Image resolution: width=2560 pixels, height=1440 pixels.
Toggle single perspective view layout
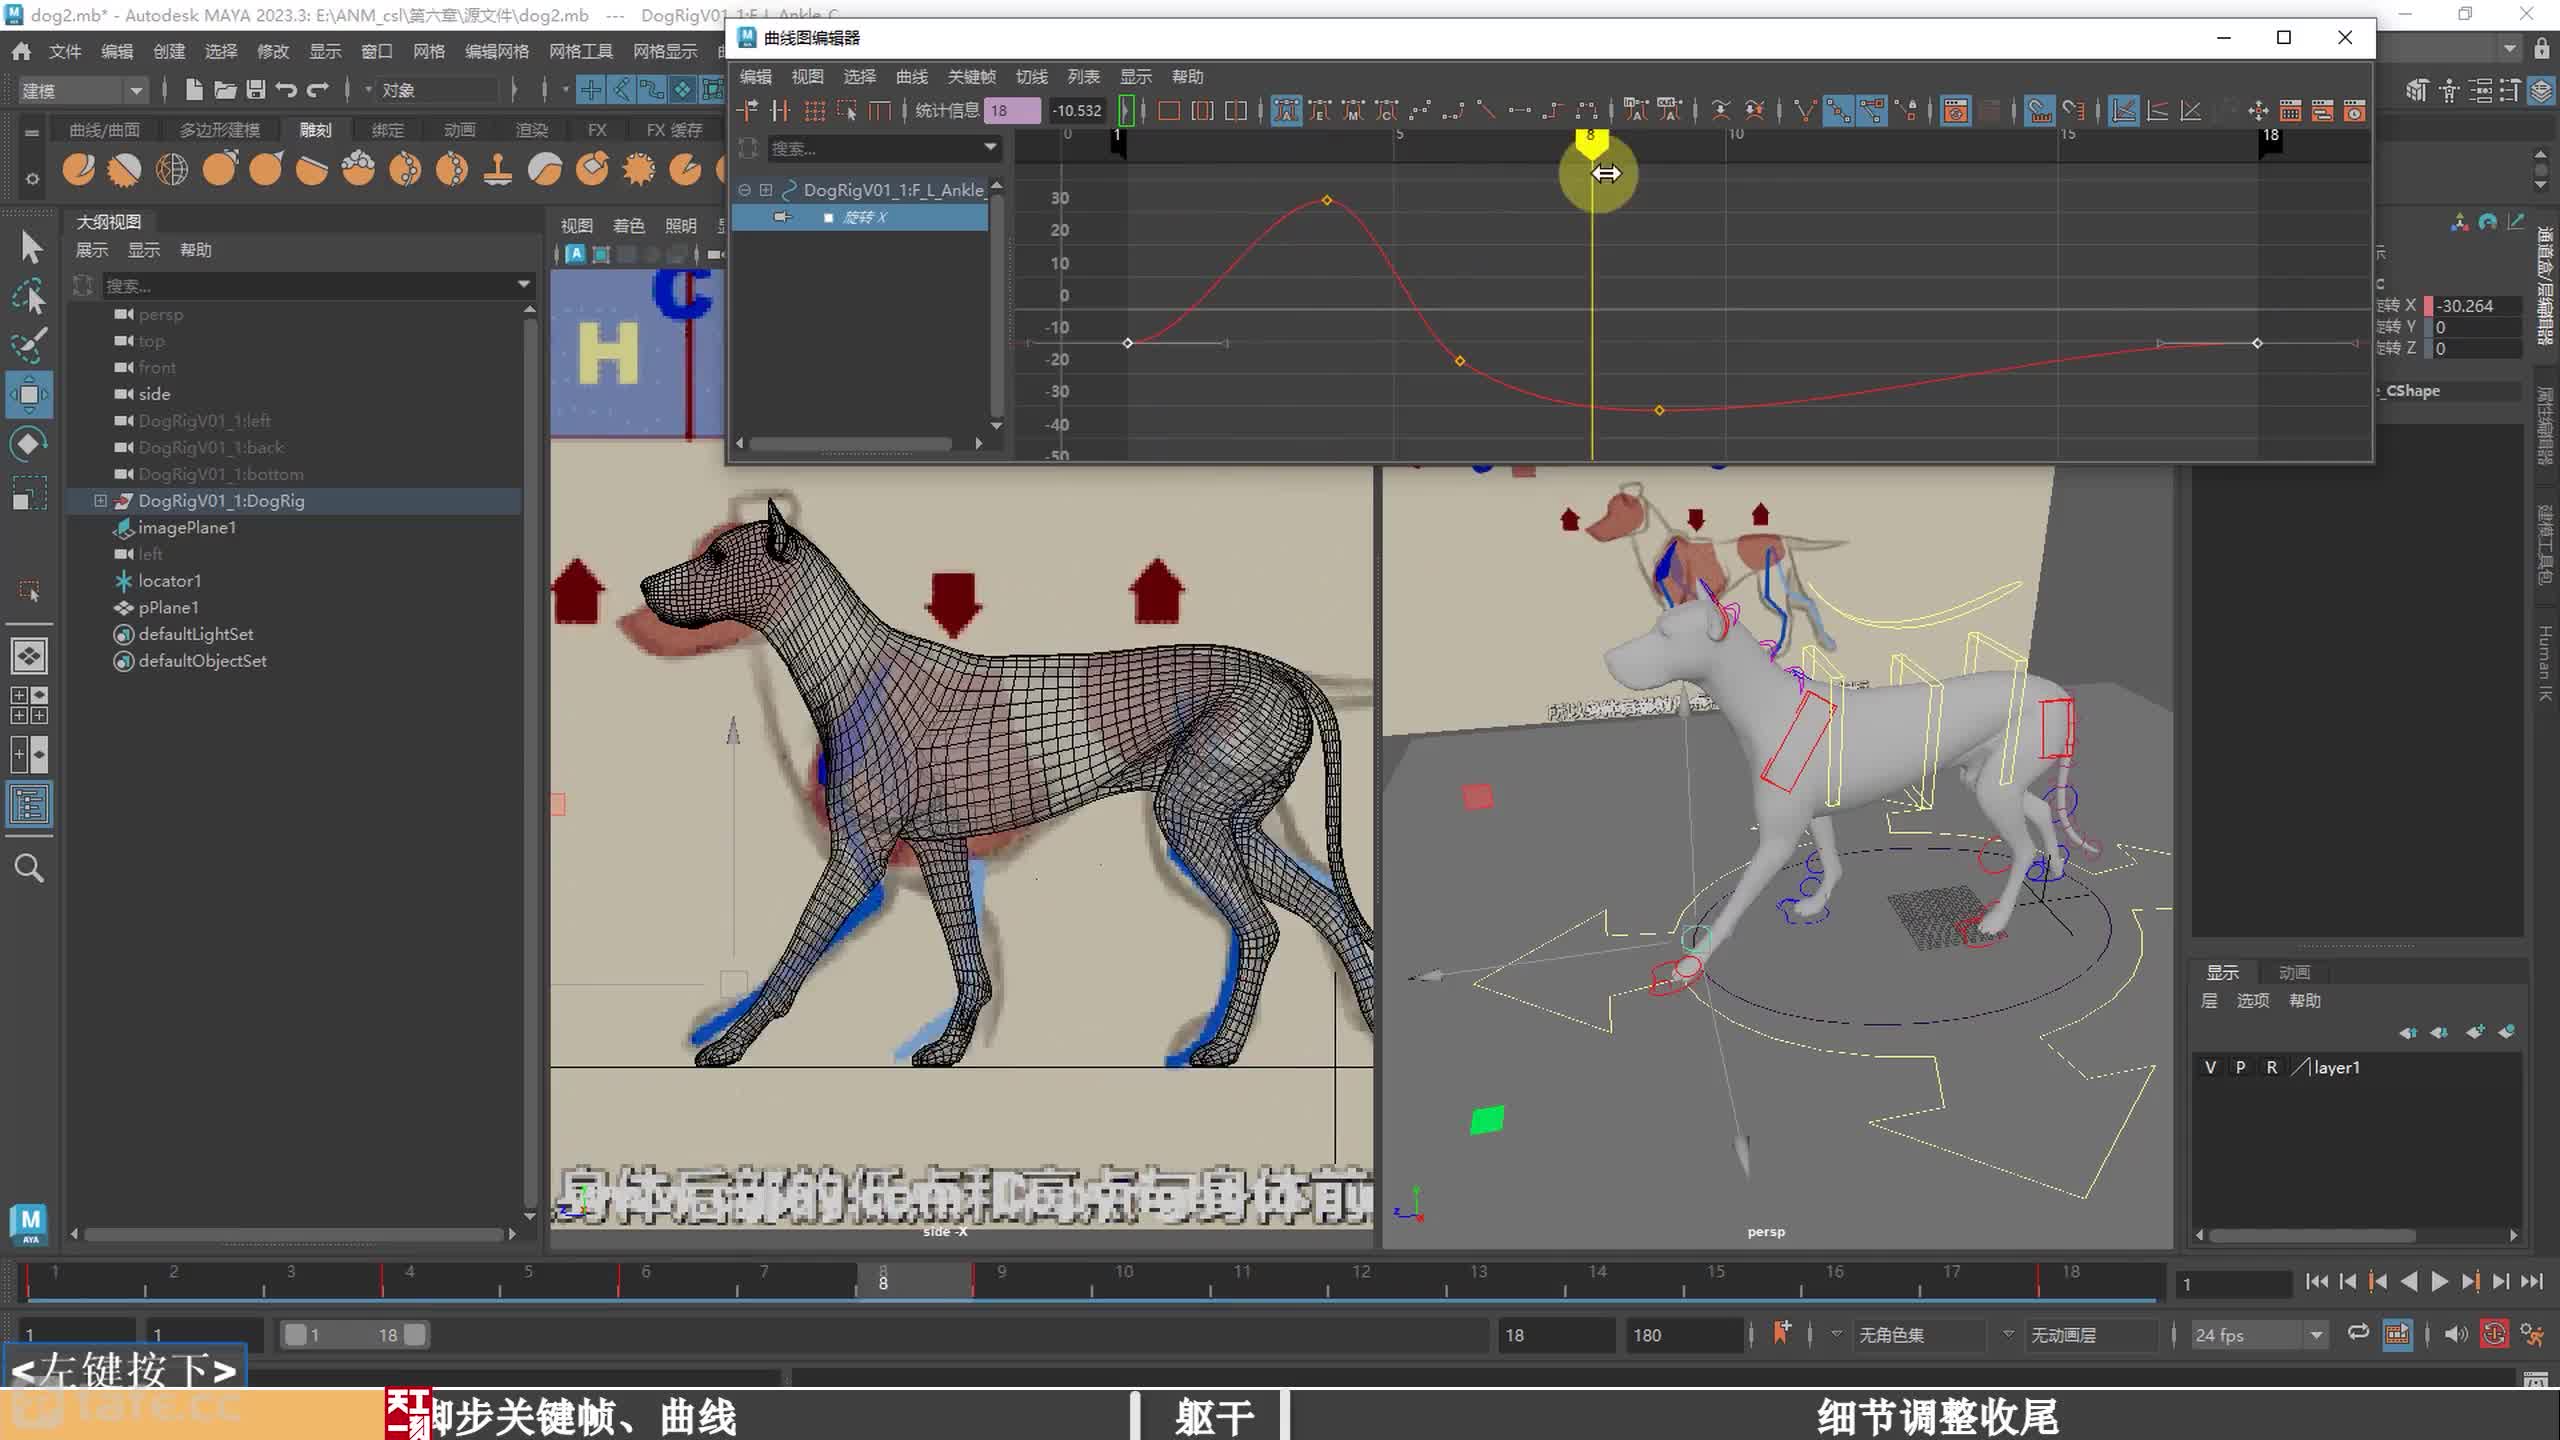30,656
